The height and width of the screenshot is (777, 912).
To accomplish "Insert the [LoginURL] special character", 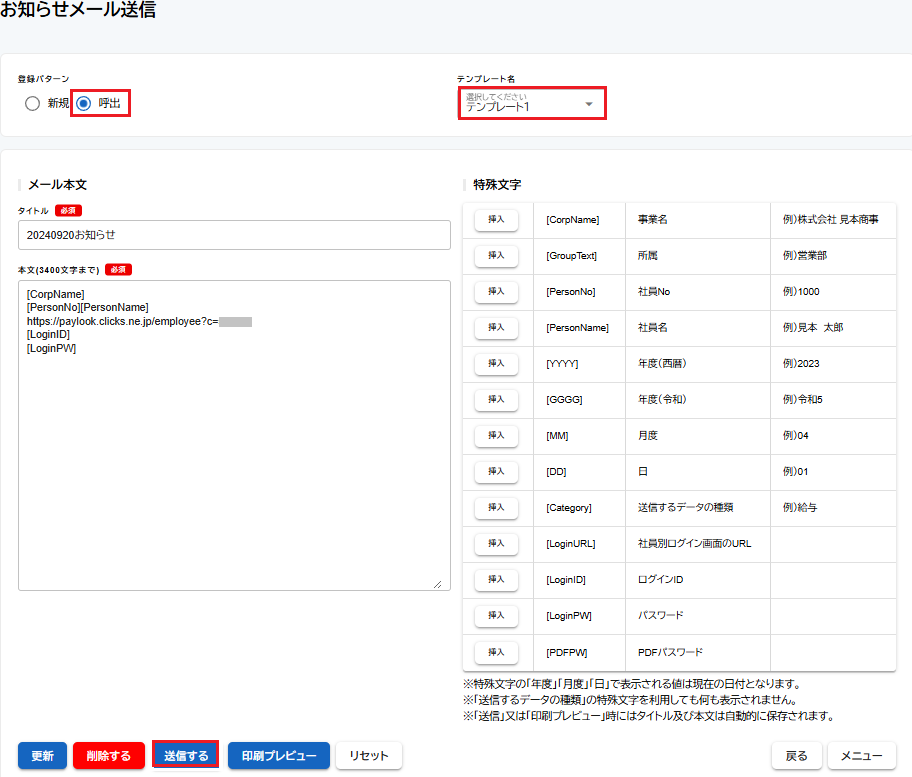I will (496, 544).
